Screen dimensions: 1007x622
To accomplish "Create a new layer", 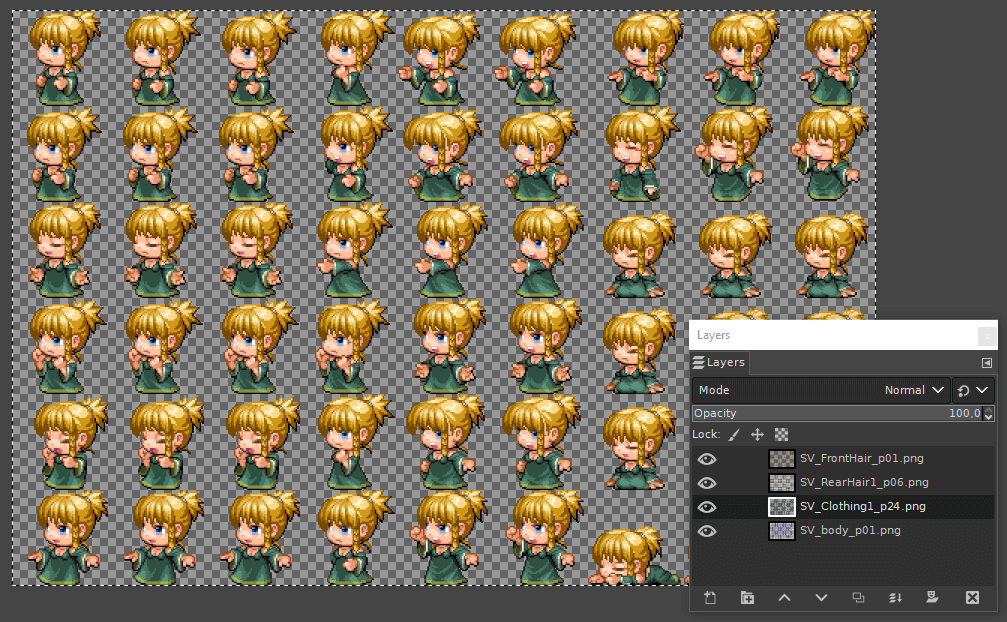I will (710, 597).
